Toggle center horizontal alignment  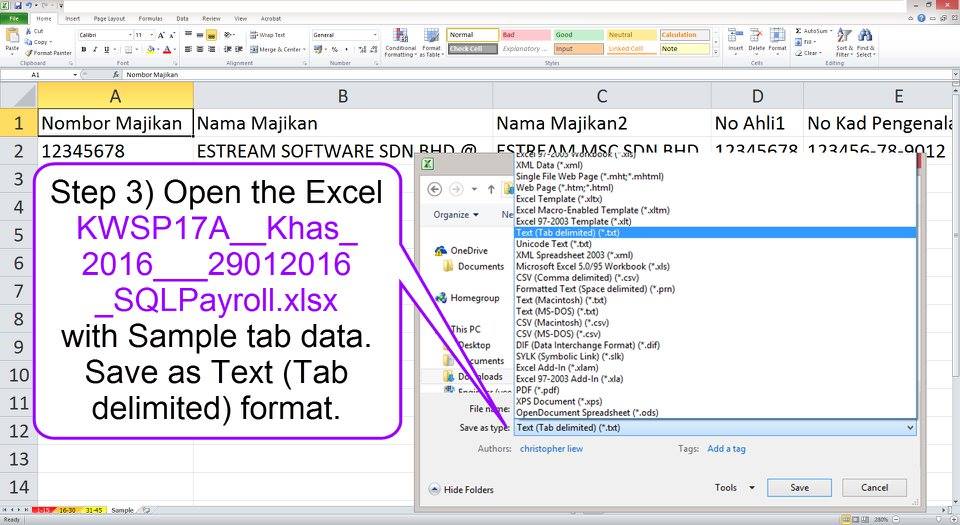coord(200,49)
